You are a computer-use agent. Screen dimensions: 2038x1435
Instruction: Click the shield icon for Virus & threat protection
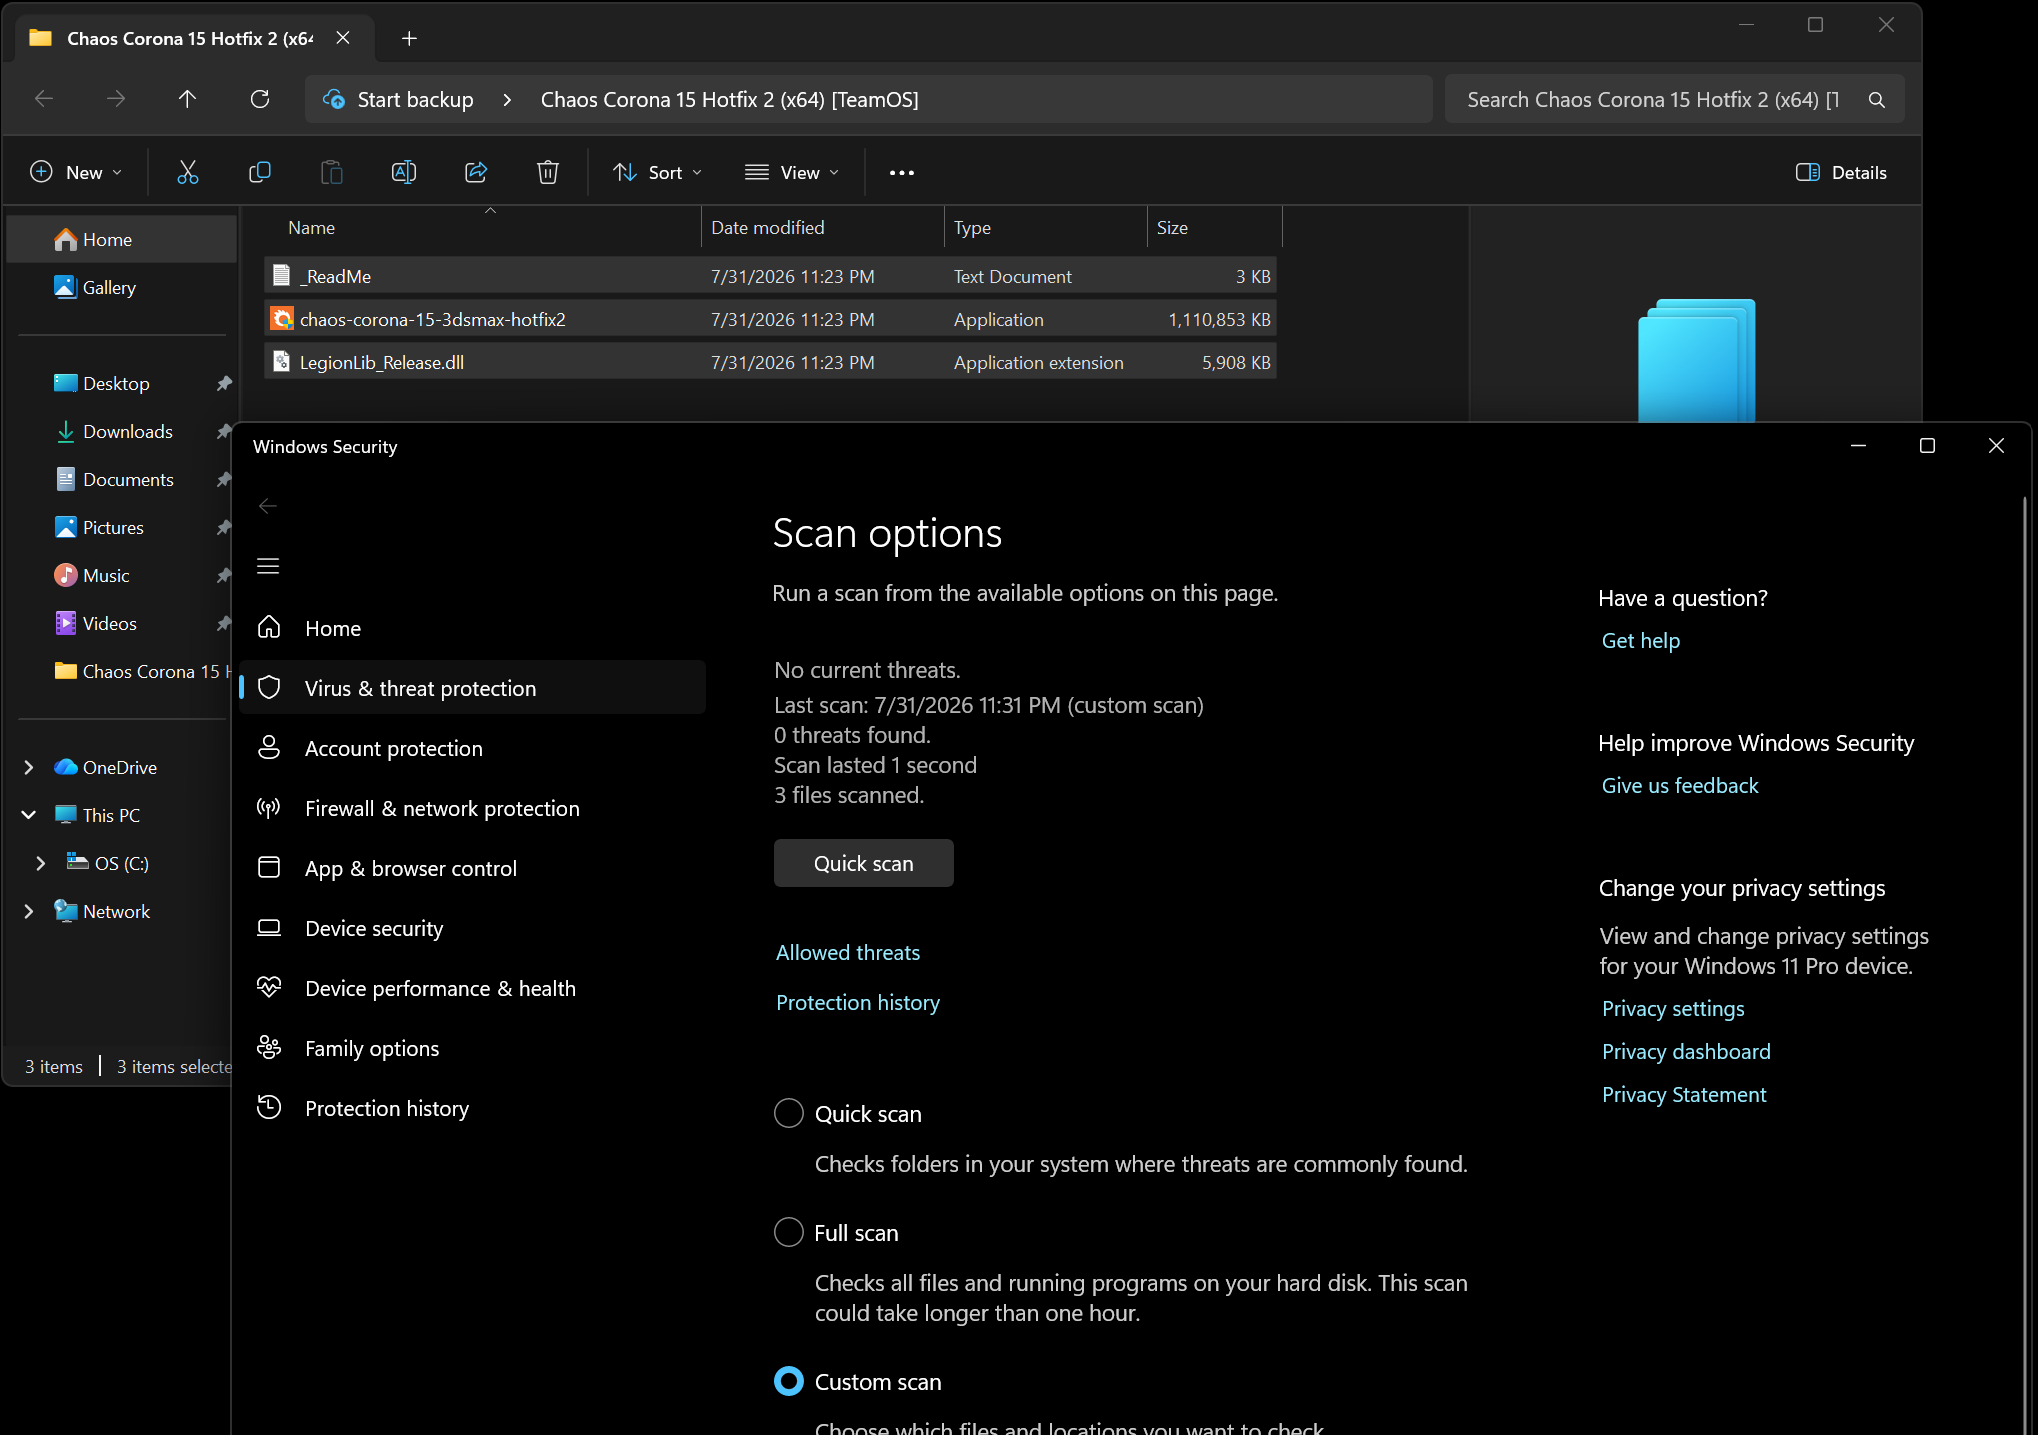tap(269, 688)
